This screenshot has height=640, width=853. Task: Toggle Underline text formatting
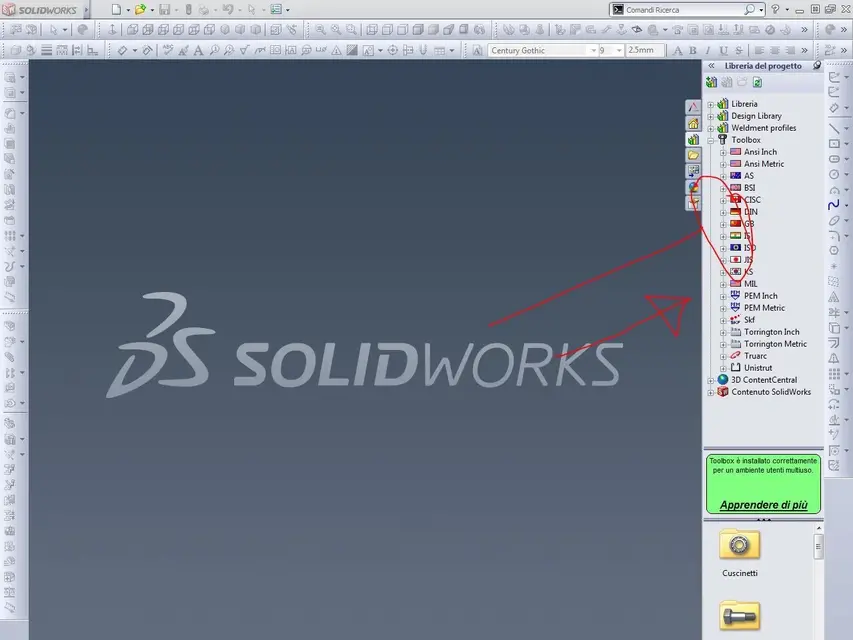pyautogui.click(x=723, y=51)
